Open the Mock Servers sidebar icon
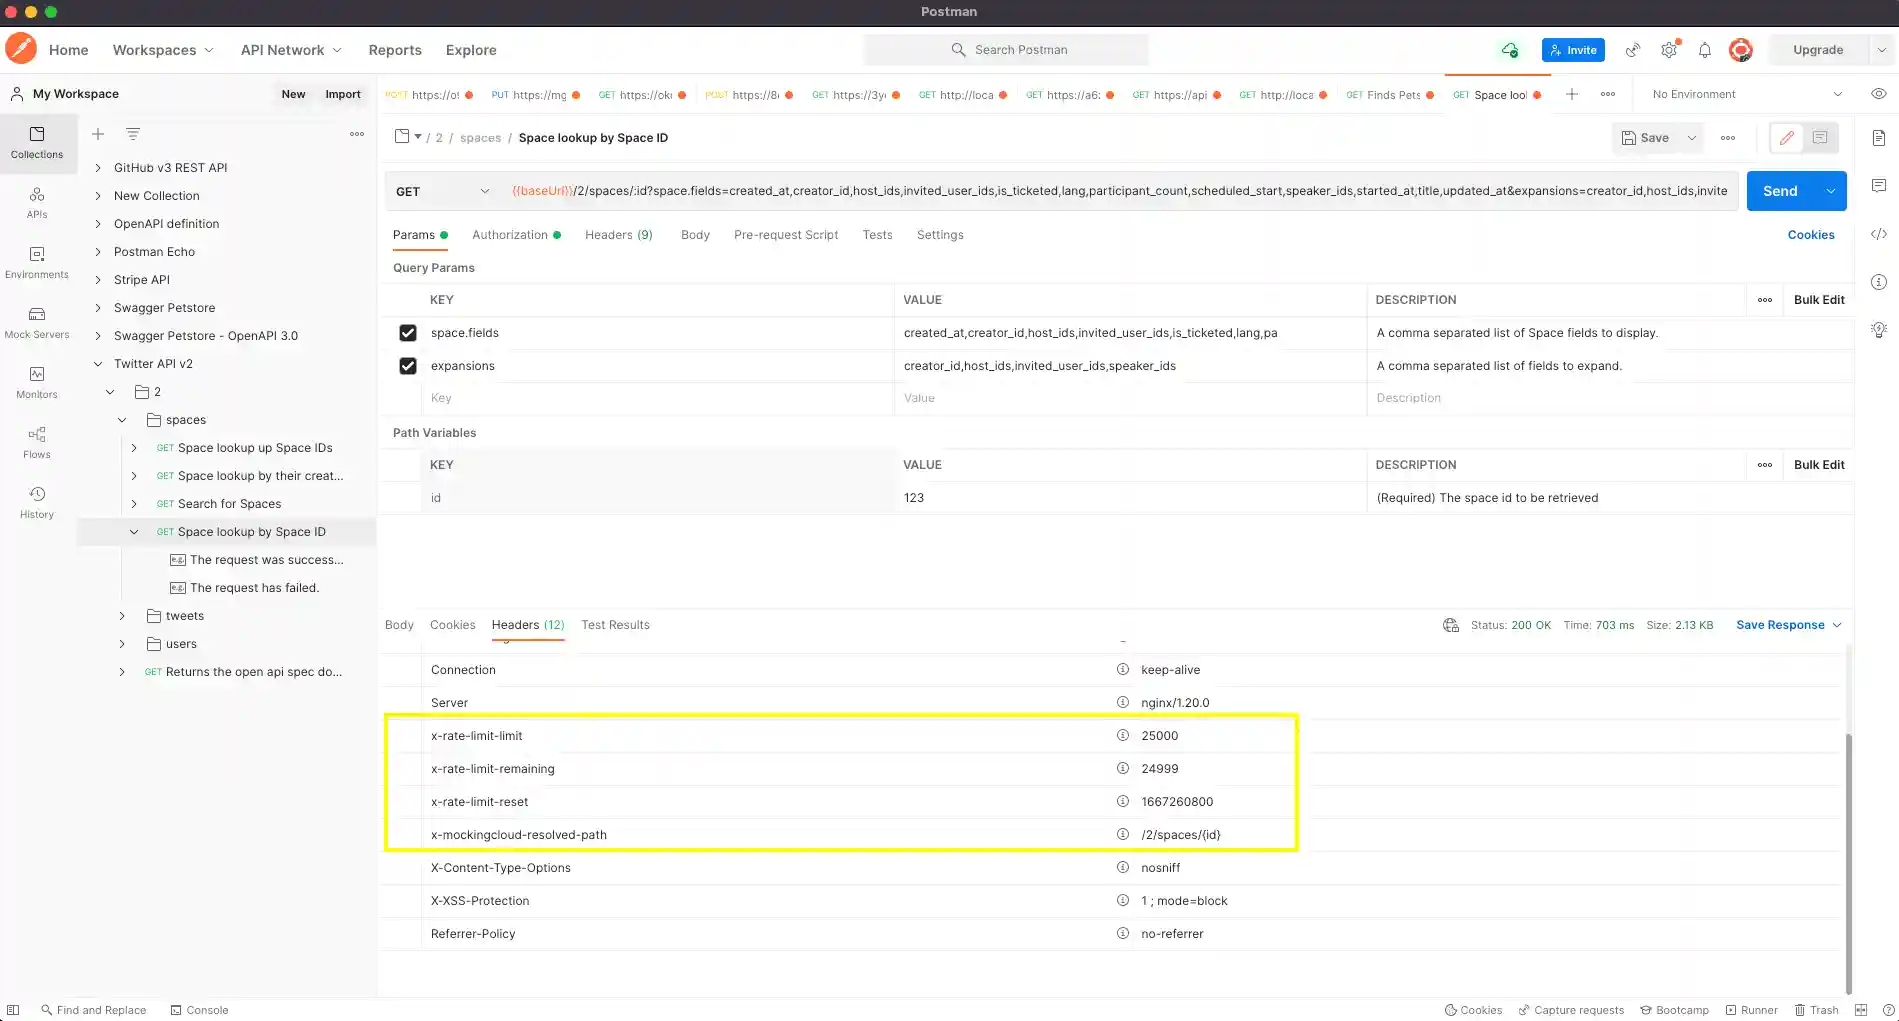Screen dimensions: 1899x1021 pos(37,322)
